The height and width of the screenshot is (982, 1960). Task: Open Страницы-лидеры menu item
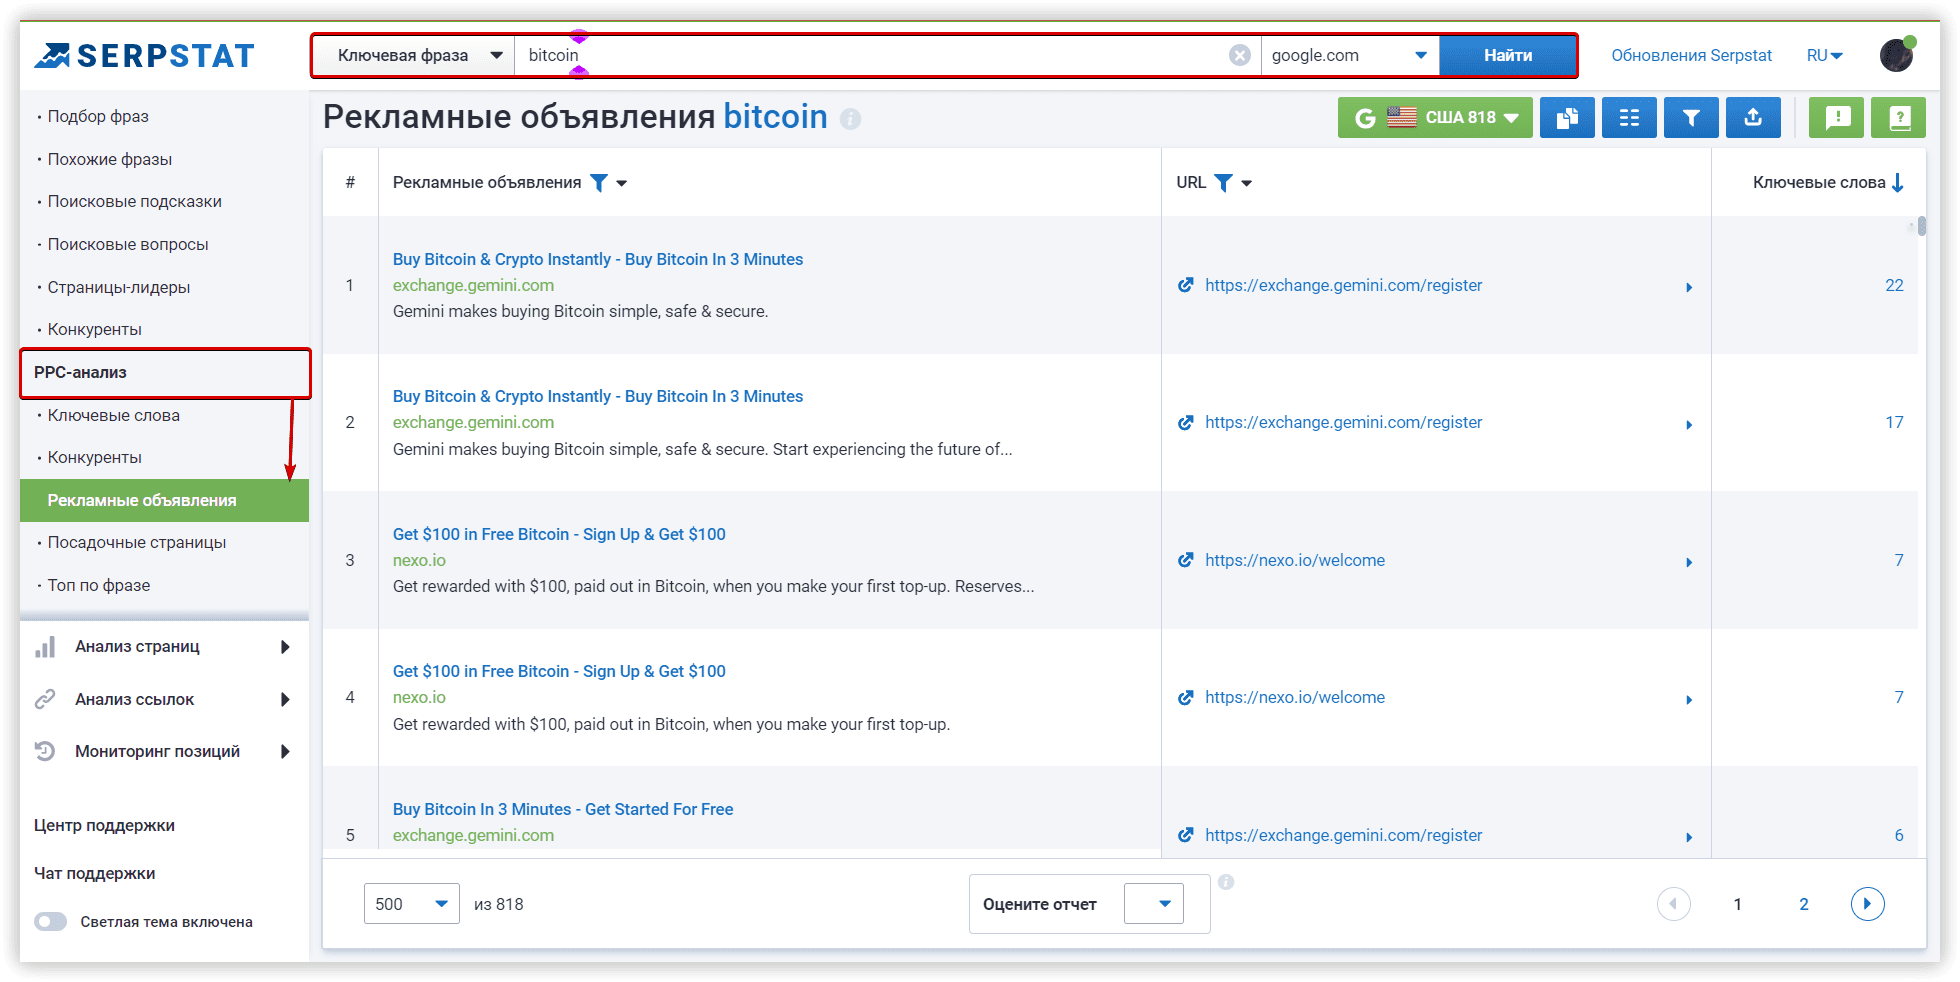click(x=119, y=287)
